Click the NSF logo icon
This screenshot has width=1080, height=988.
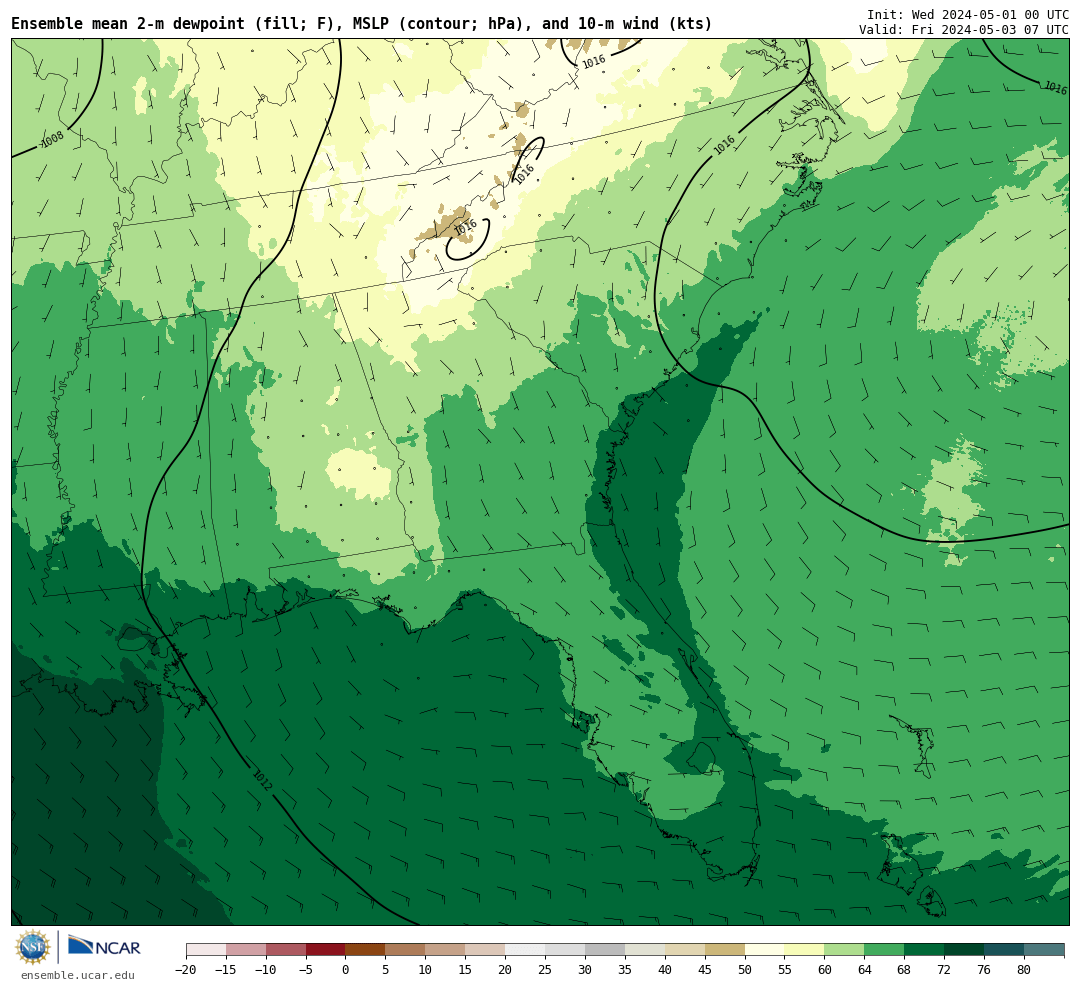point(33,947)
